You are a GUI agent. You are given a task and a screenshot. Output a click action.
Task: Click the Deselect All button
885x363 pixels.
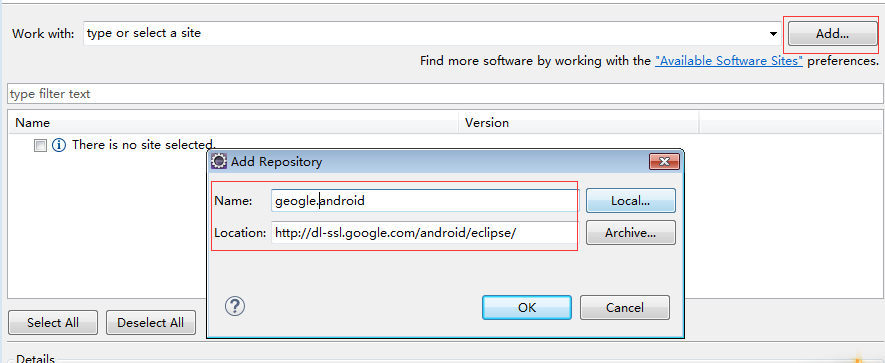151,322
